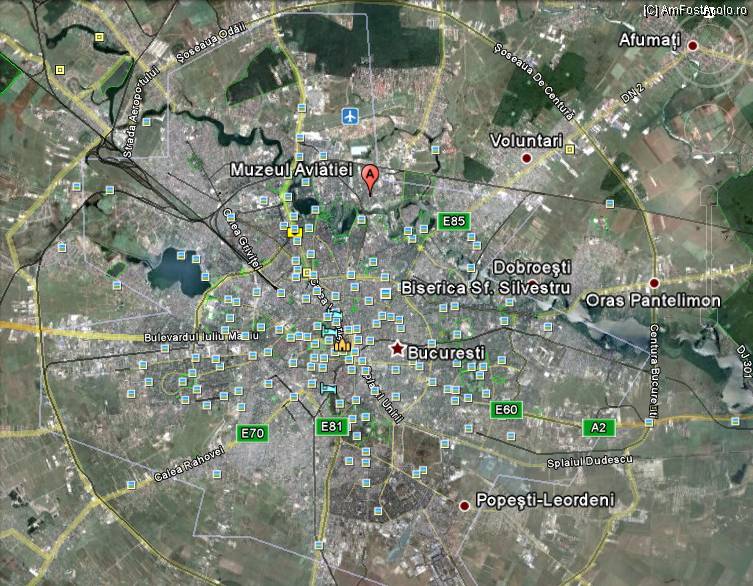This screenshot has height=586, width=753.
Task: Click the red marker labeled A
Action: coord(370,178)
